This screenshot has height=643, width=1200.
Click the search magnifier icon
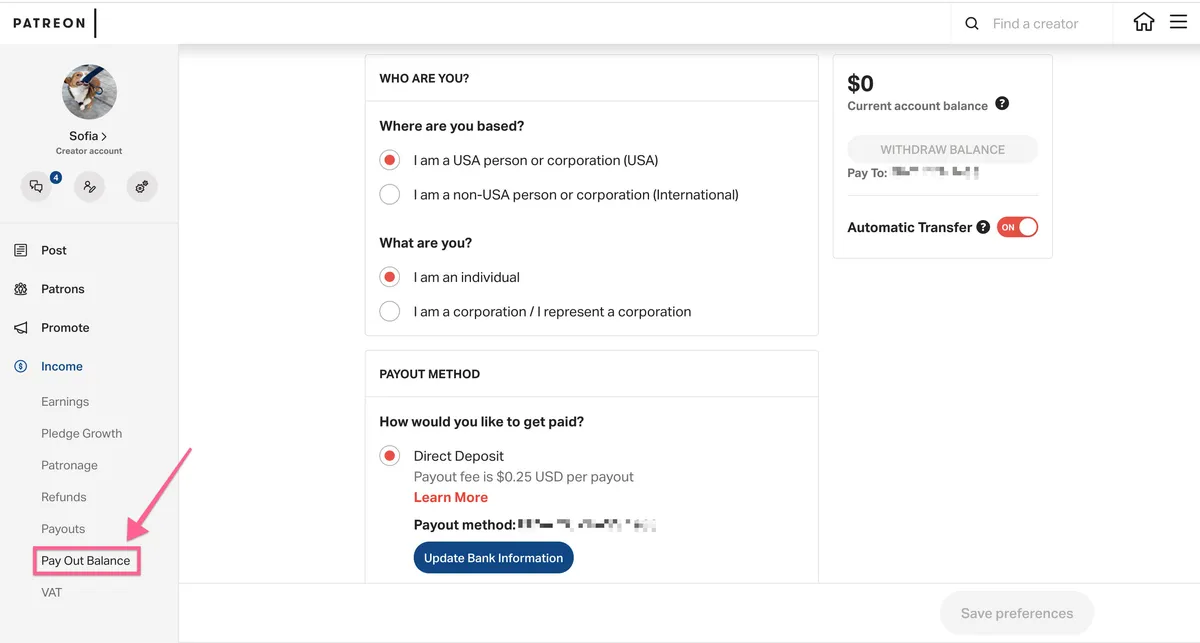tap(971, 23)
